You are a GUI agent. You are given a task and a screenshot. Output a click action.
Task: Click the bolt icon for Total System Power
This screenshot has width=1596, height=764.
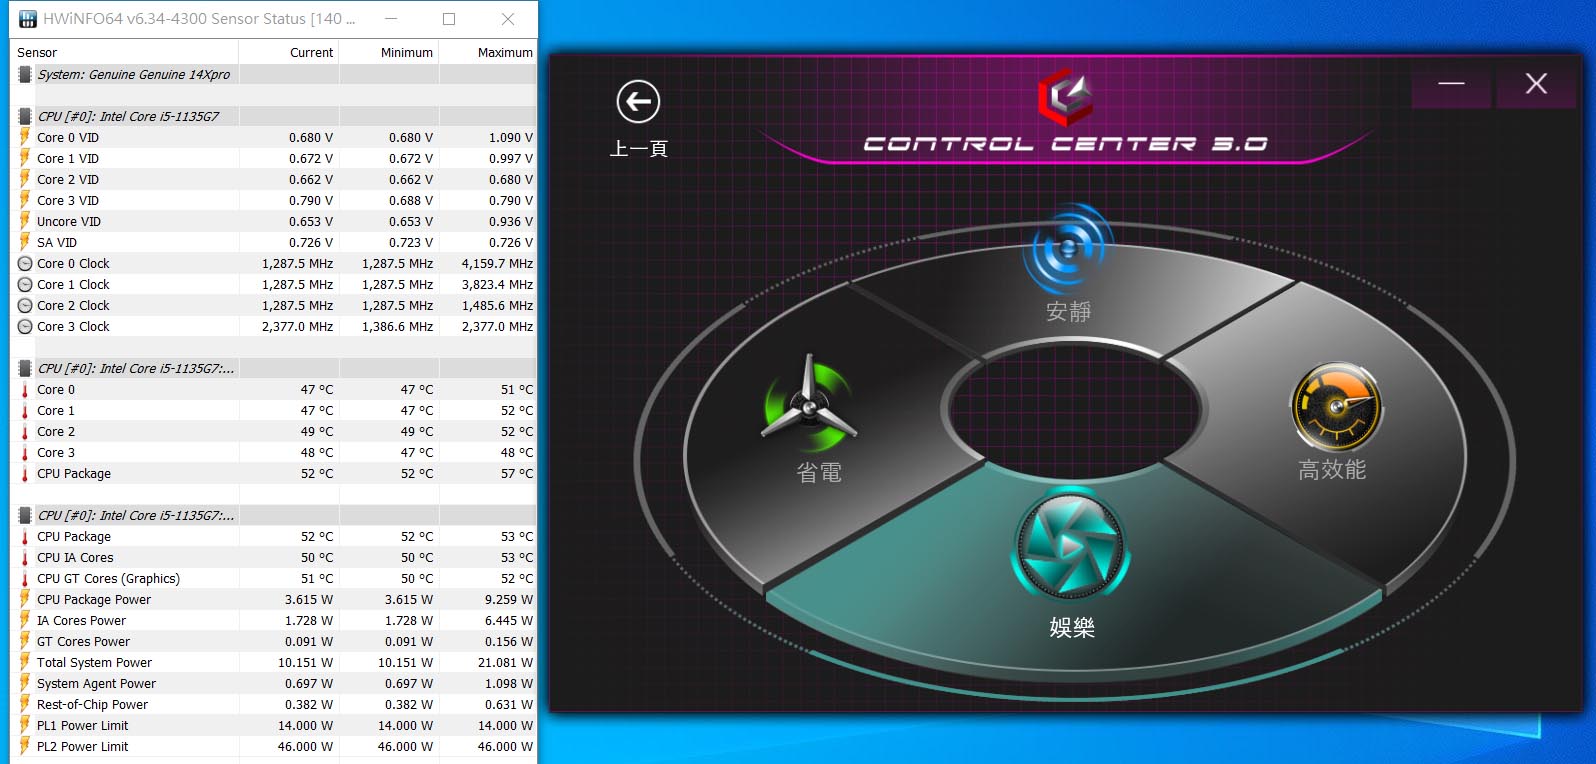coord(25,662)
